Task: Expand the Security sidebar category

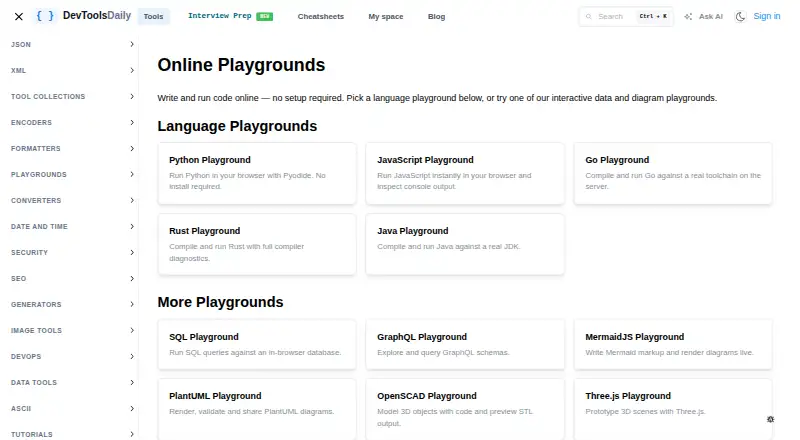Action: coord(72,253)
